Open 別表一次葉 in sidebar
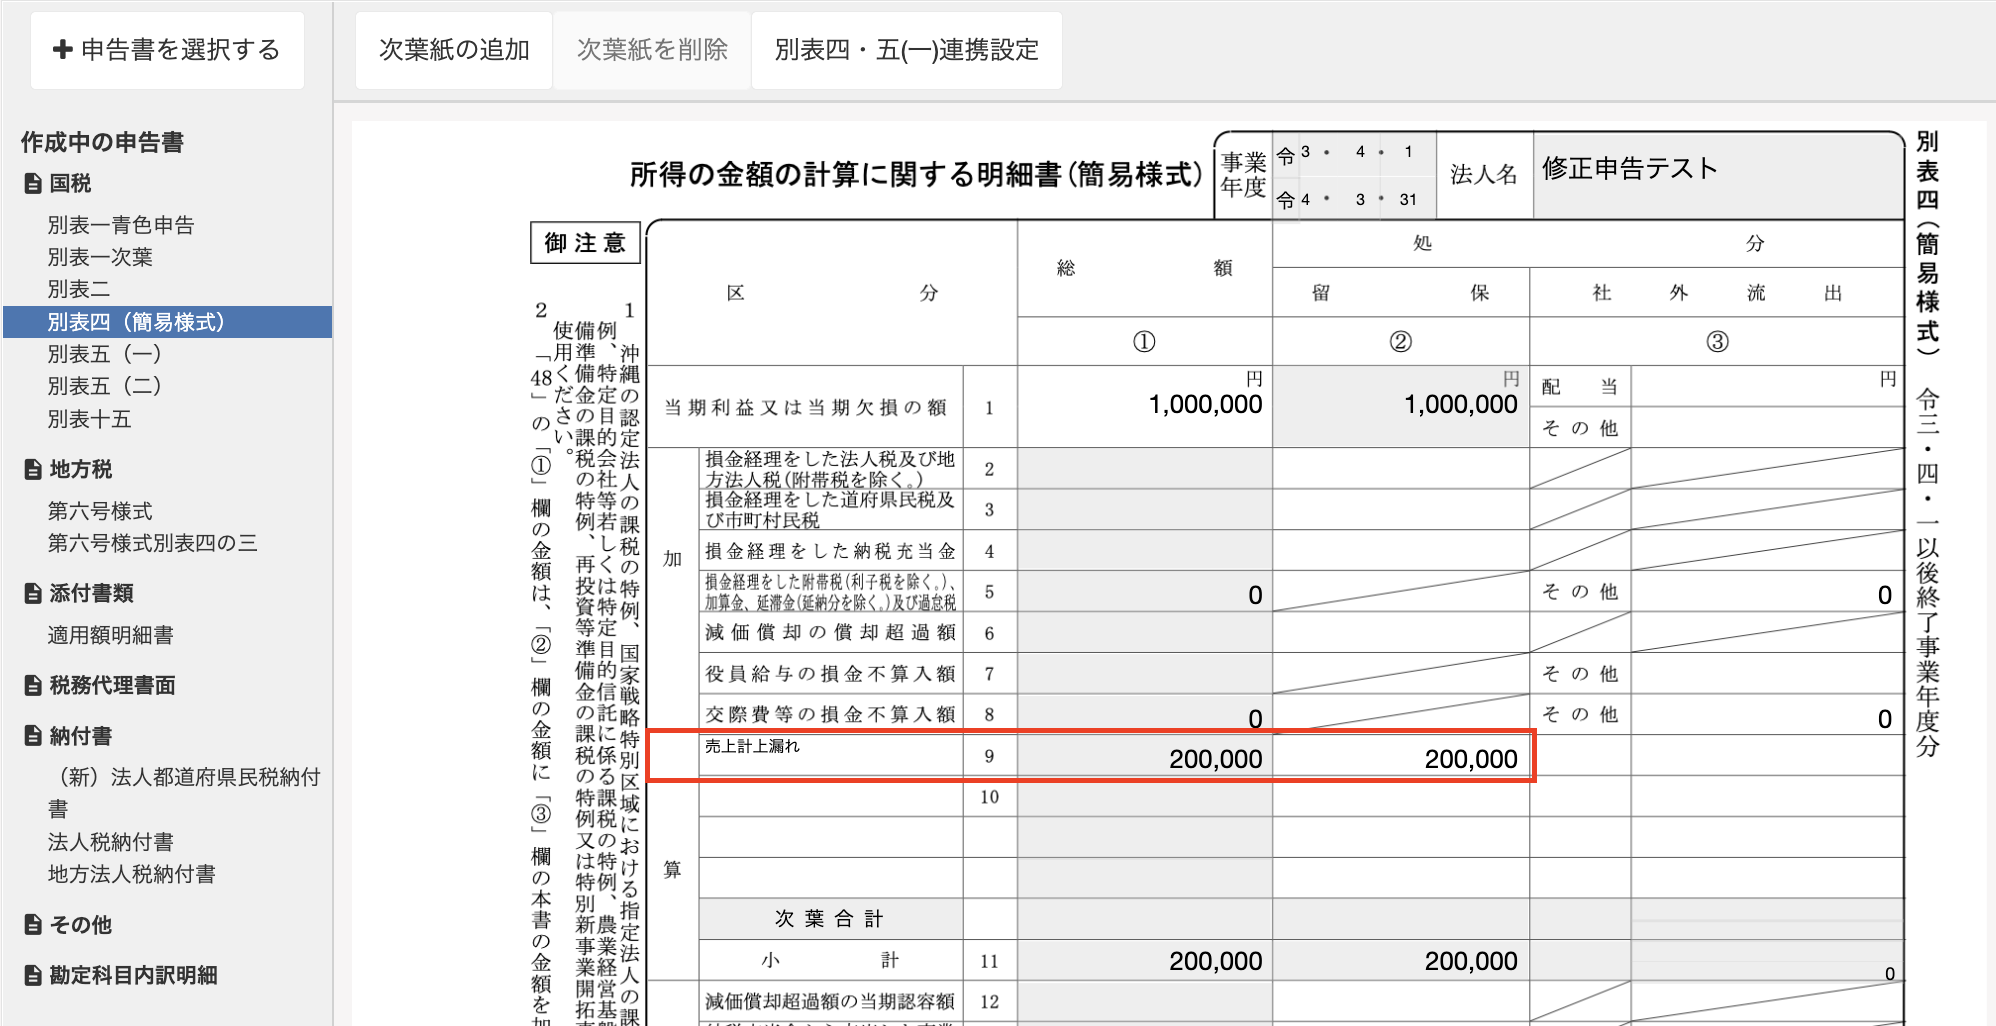Screen dimensions: 1996x1026 coord(100,257)
